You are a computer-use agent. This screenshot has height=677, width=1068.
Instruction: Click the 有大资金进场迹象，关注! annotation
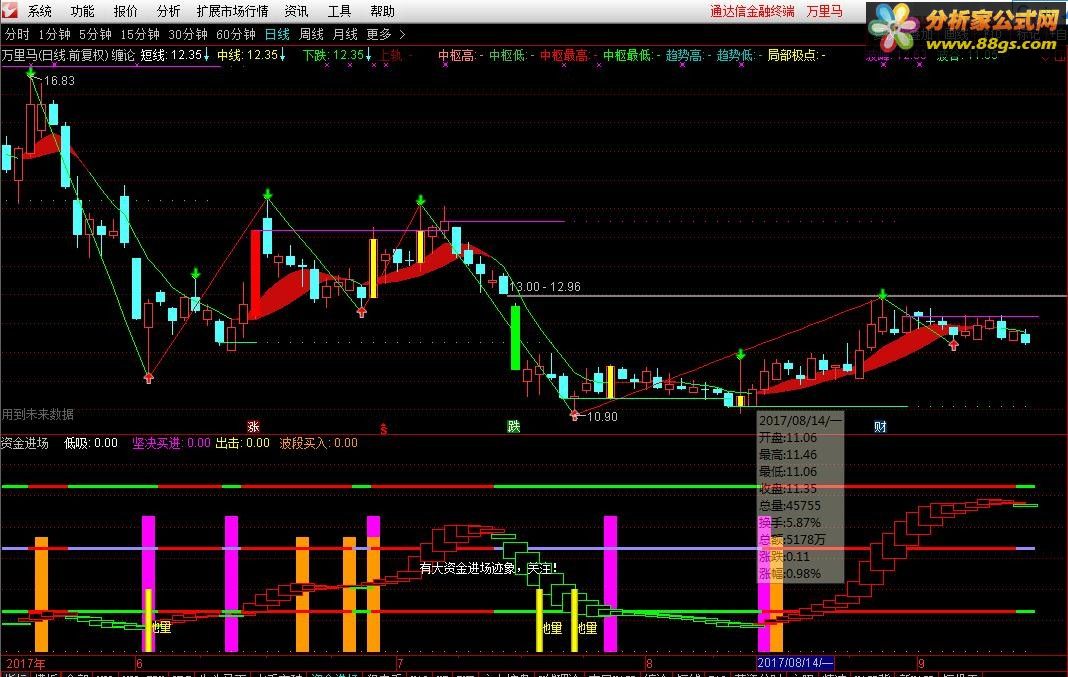point(488,567)
